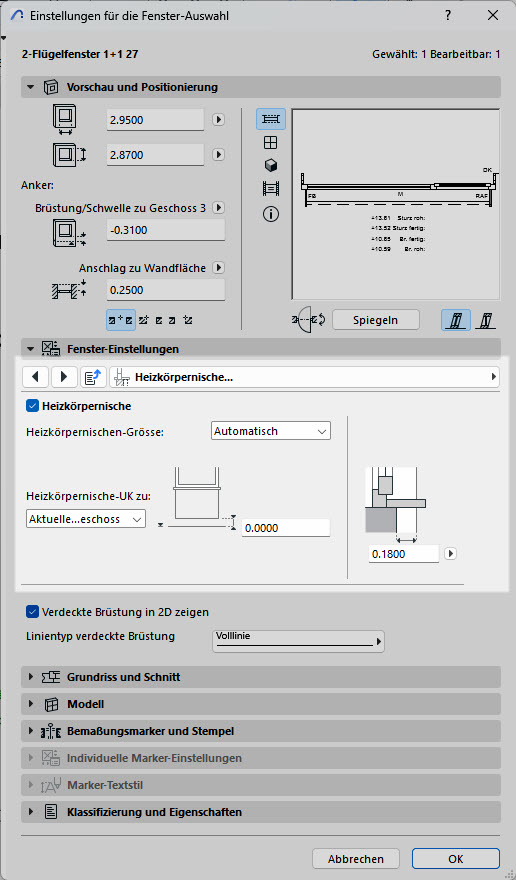The height and width of the screenshot is (880, 516).
Task: Select the floor plan preview icon
Action: pos(271,119)
